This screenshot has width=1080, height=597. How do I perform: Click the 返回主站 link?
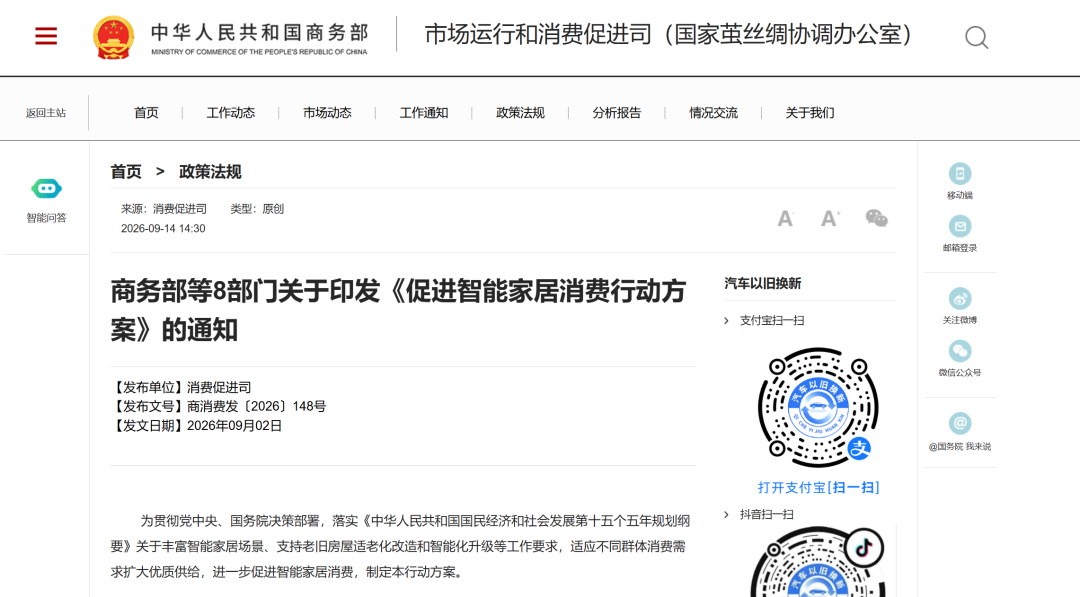46,113
